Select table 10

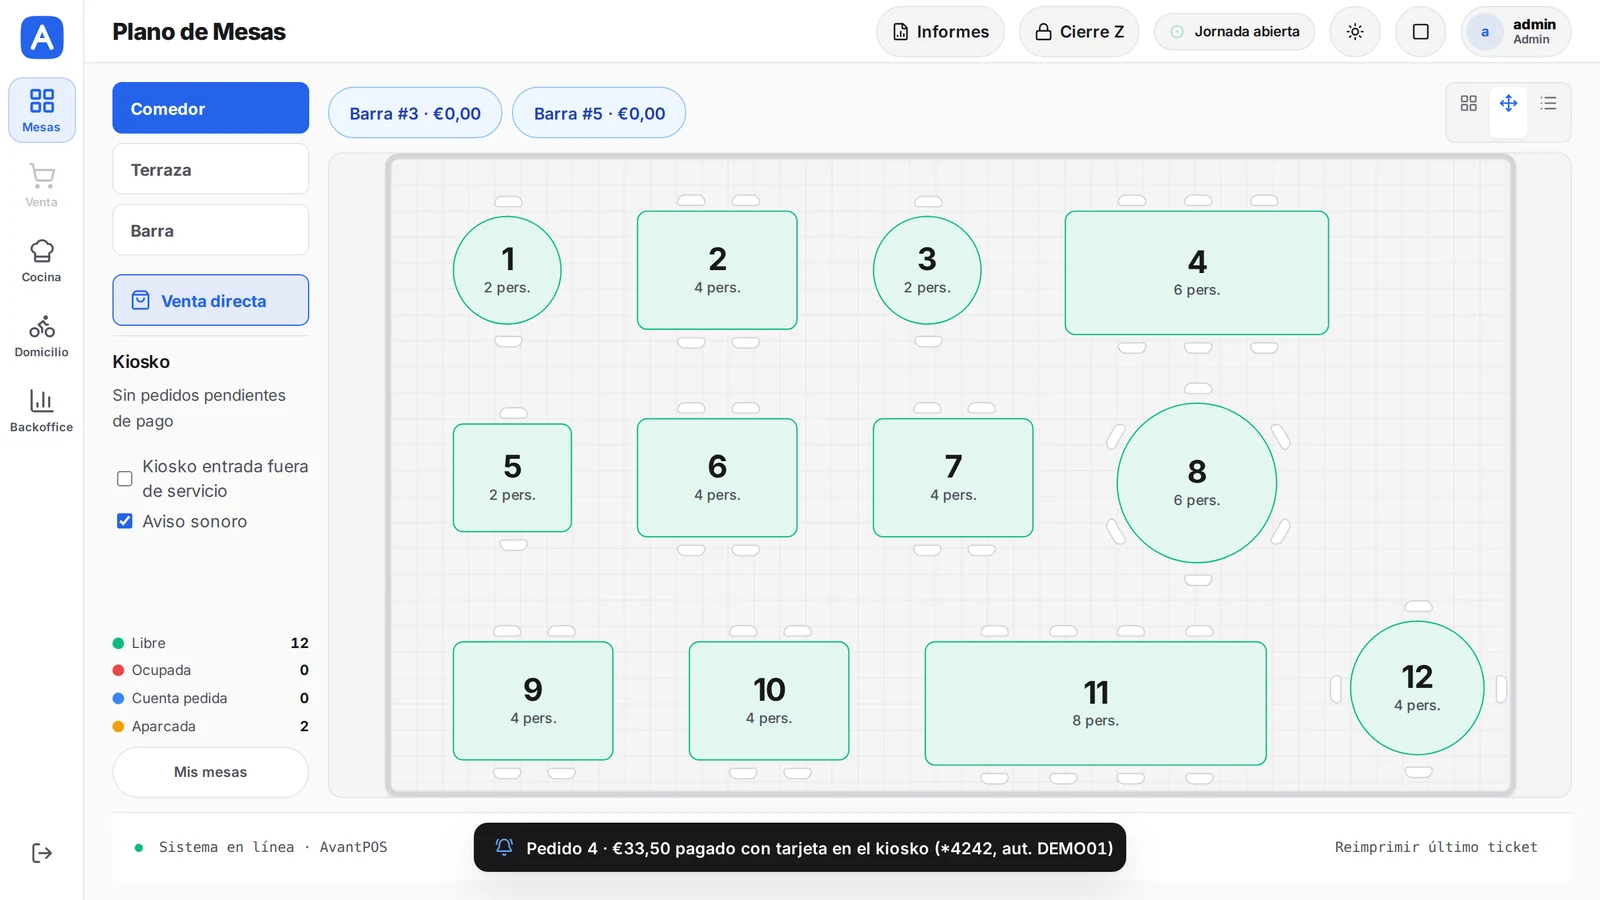pyautogui.click(x=769, y=701)
